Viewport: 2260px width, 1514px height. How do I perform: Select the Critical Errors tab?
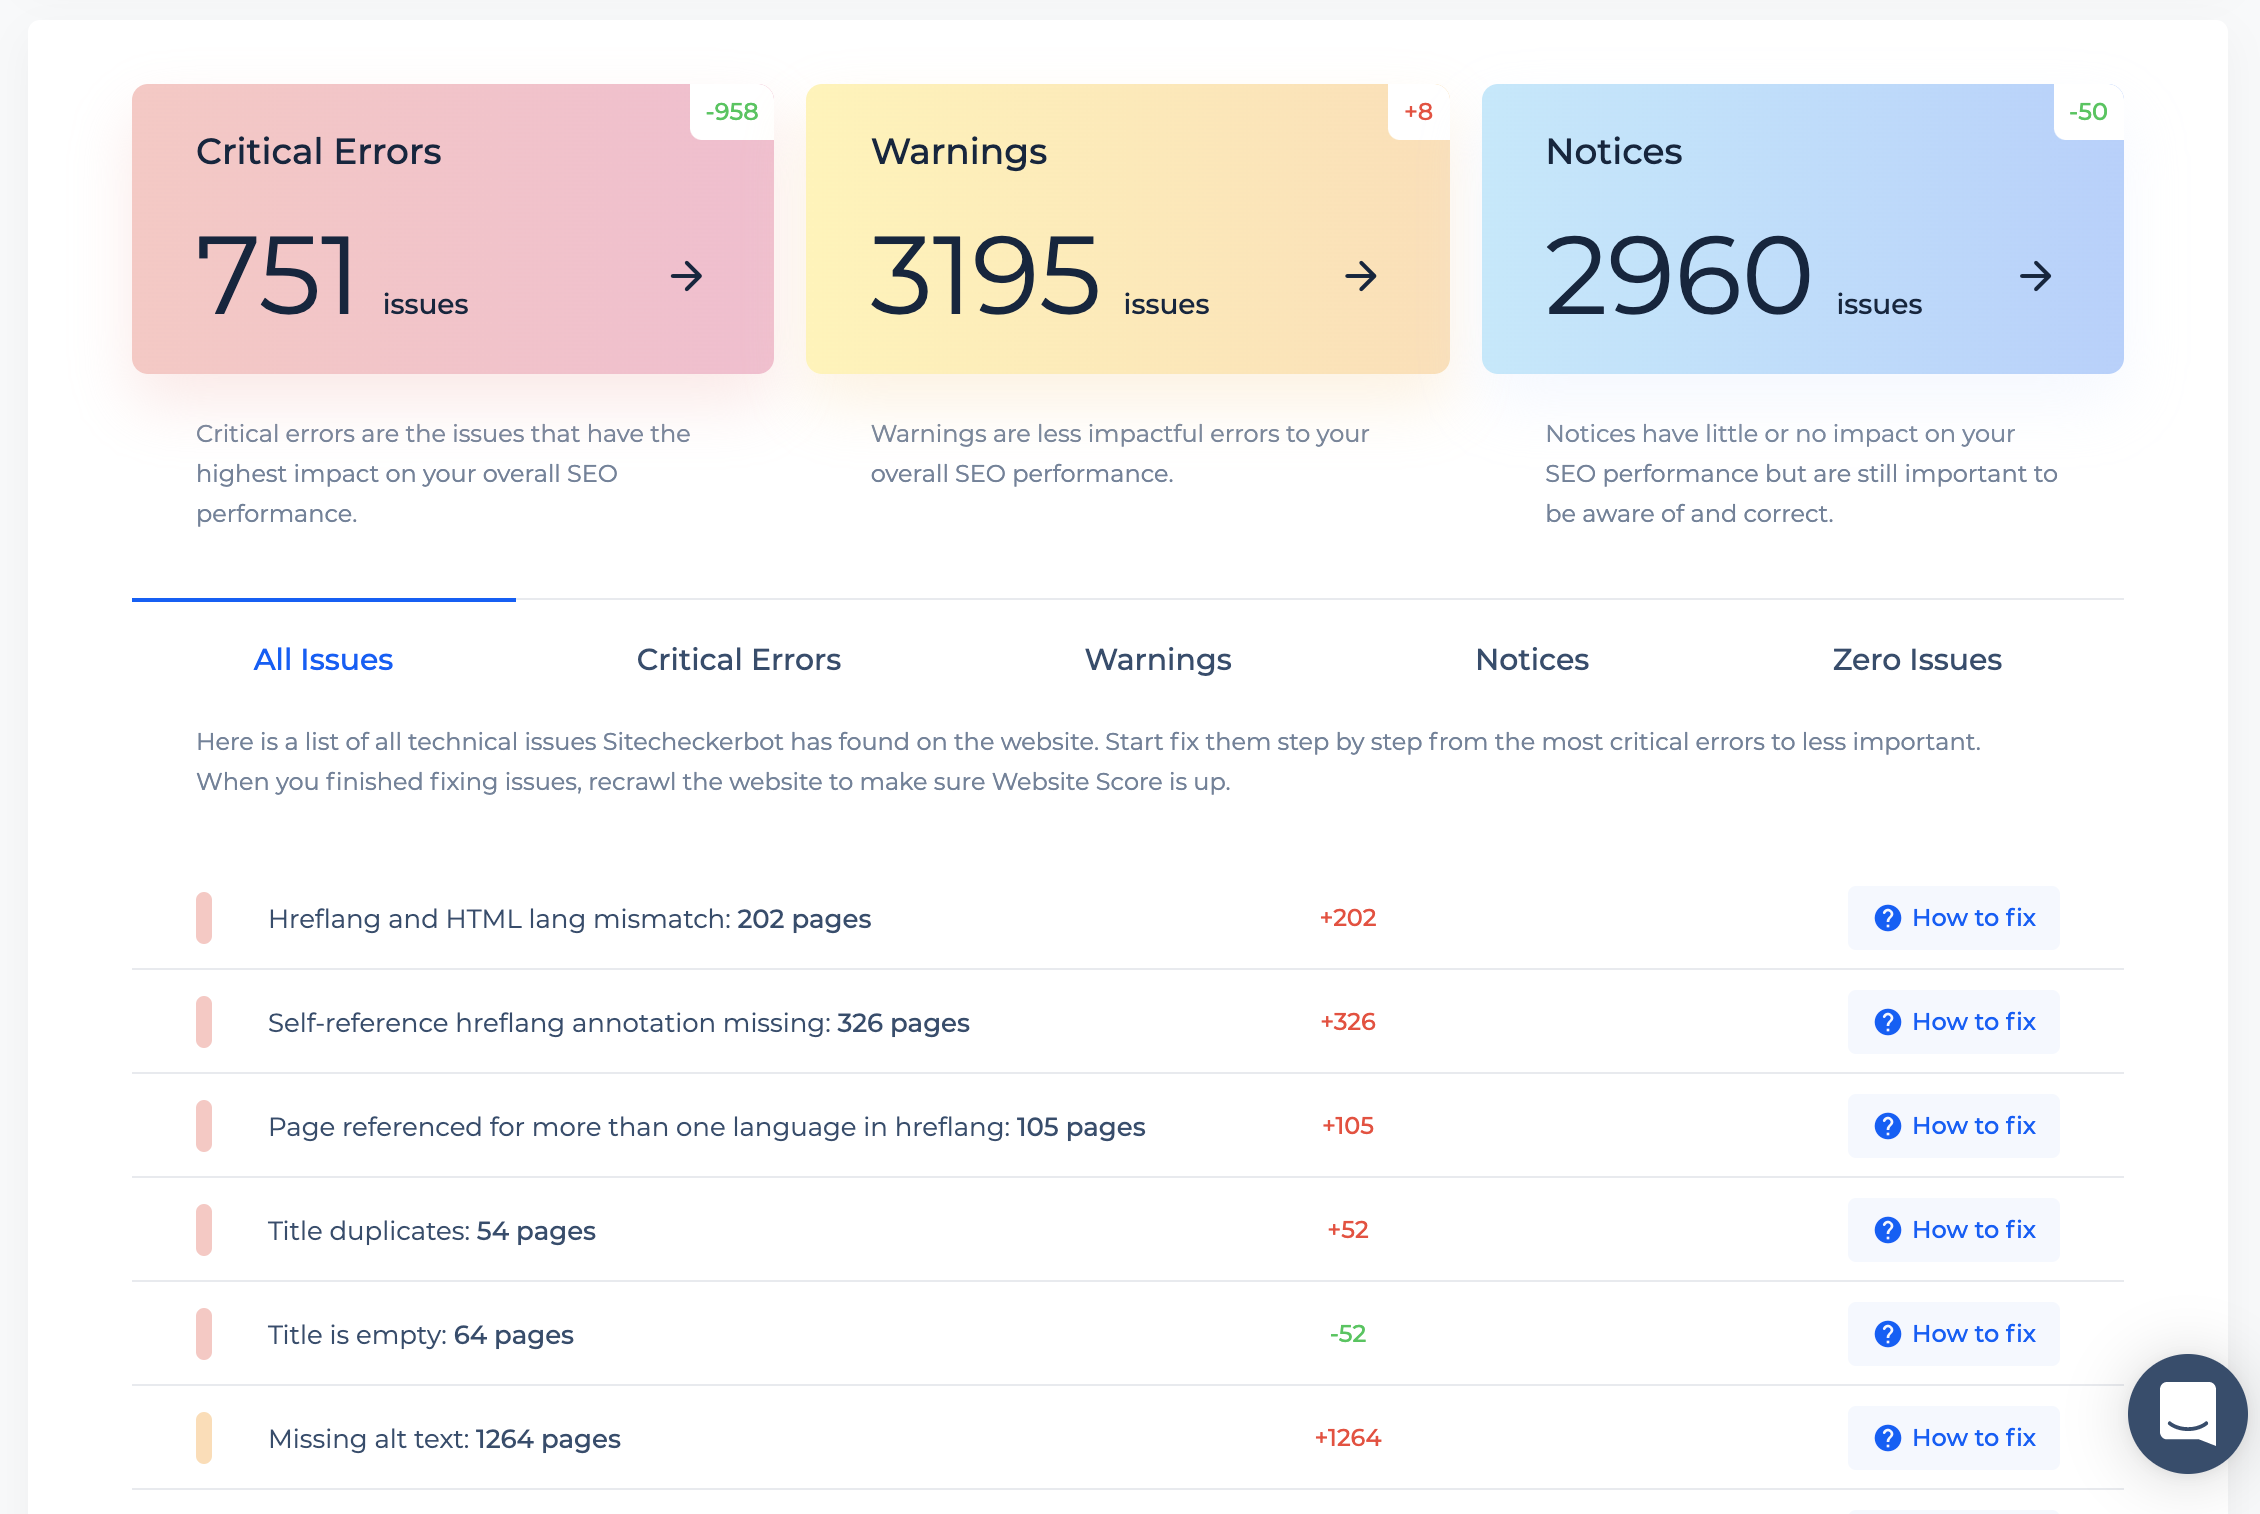[x=738, y=659]
